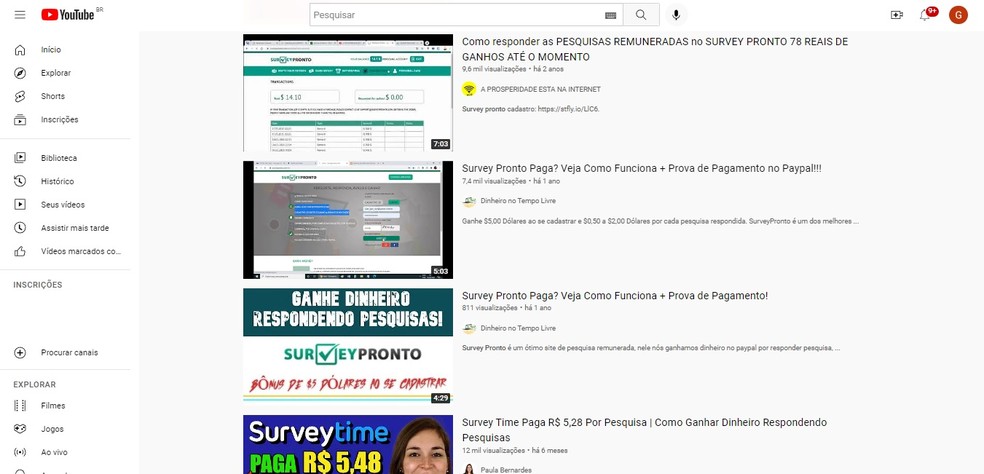The width and height of the screenshot is (984, 474).
Task: Play the Ganhe Dinheiro Respondendo Pesquisas thumbnail
Action: 348,347
